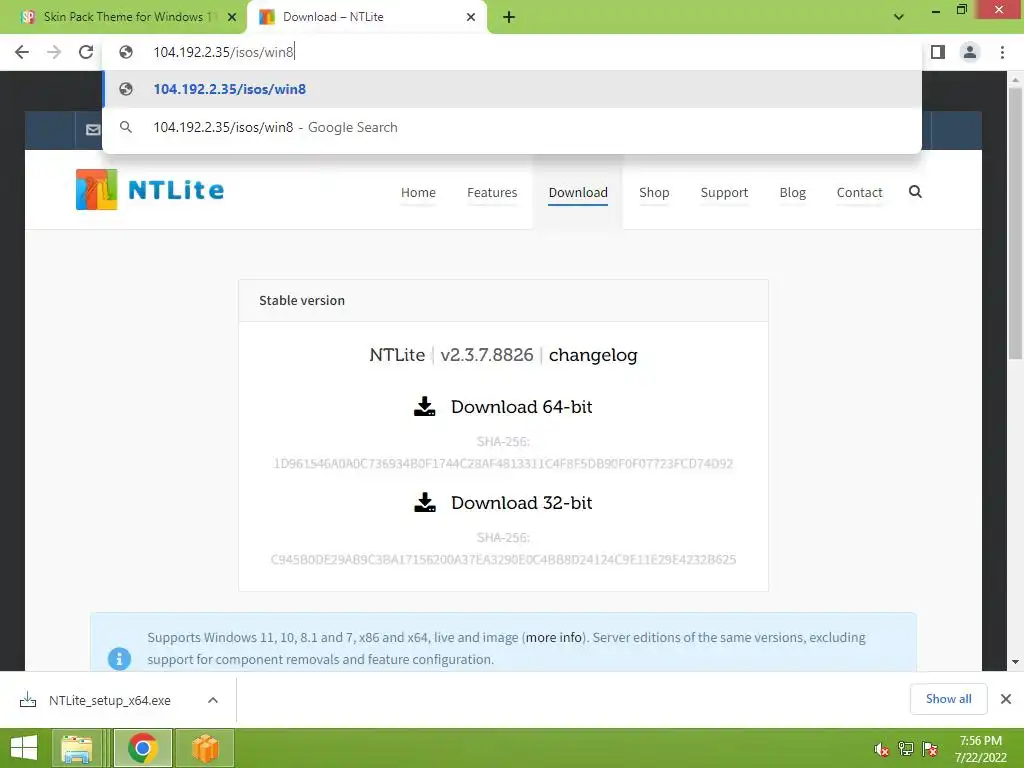
Task: Click the muted volume tray icon
Action: (x=882, y=749)
